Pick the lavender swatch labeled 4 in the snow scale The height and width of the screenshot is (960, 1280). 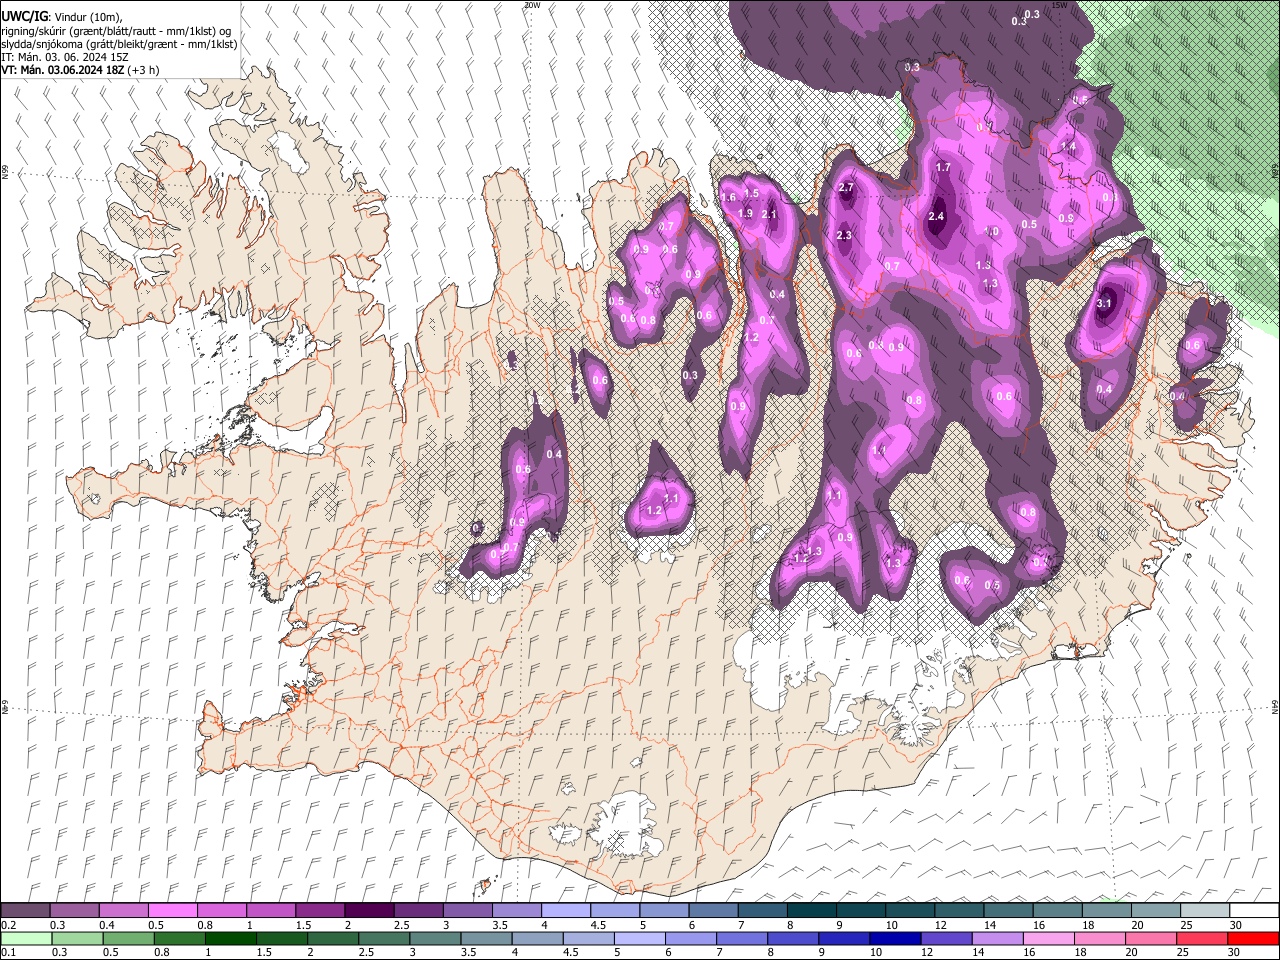565,911
